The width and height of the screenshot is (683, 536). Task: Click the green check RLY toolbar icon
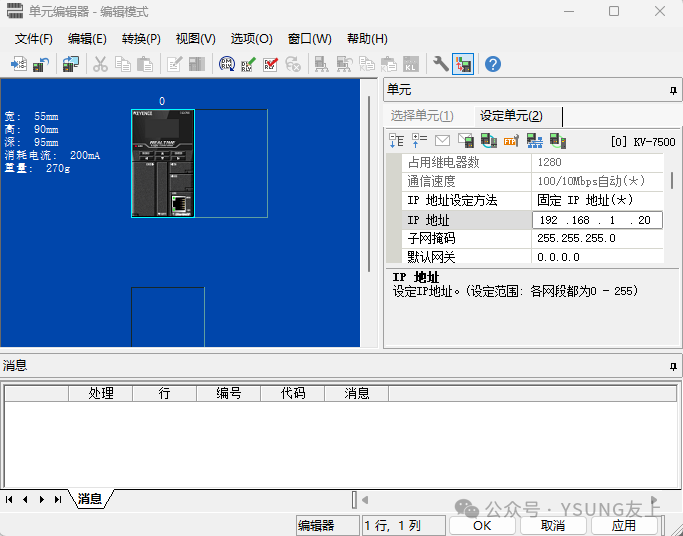coord(249,64)
